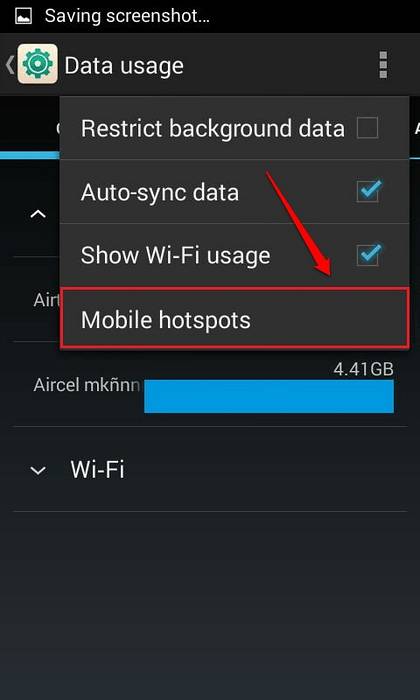Tap the Data usage title
The height and width of the screenshot is (700, 420).
pyautogui.click(x=124, y=66)
